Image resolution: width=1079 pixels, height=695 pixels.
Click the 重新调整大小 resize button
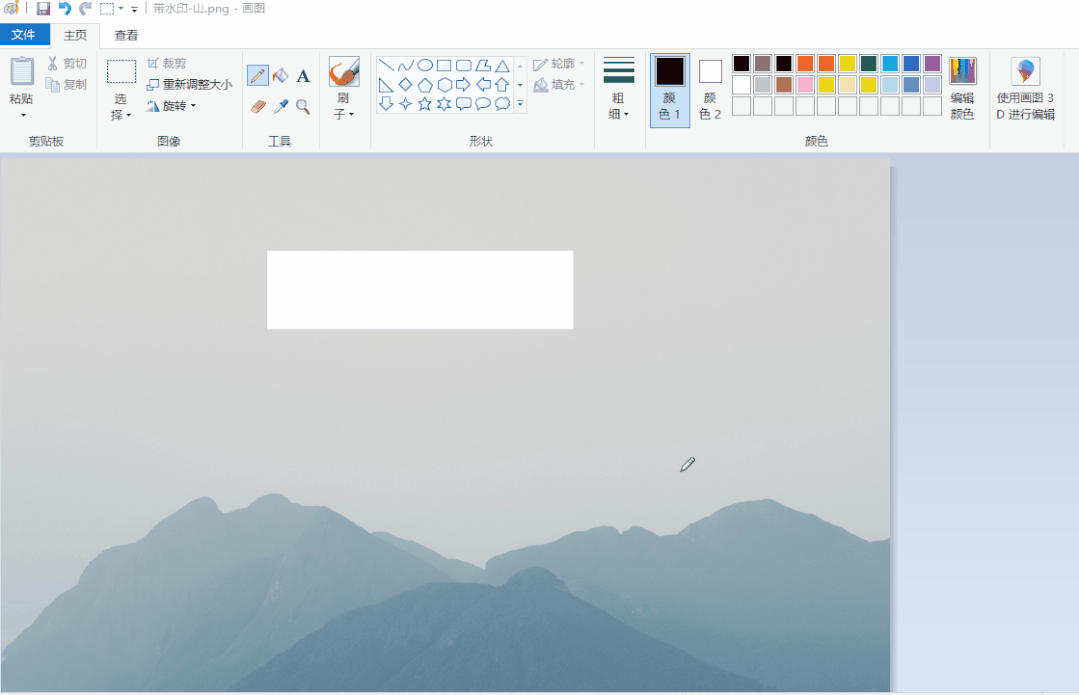pos(190,85)
